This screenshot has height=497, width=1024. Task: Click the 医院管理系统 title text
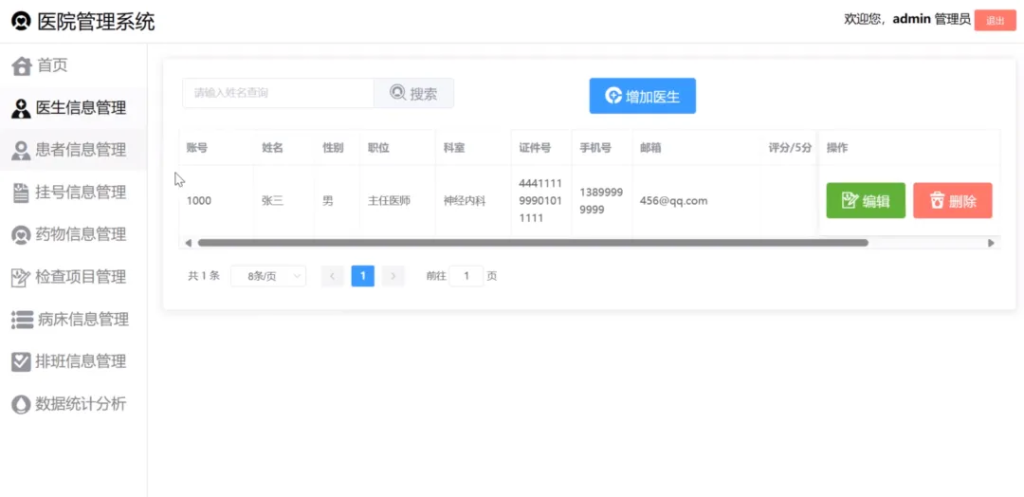click(96, 22)
